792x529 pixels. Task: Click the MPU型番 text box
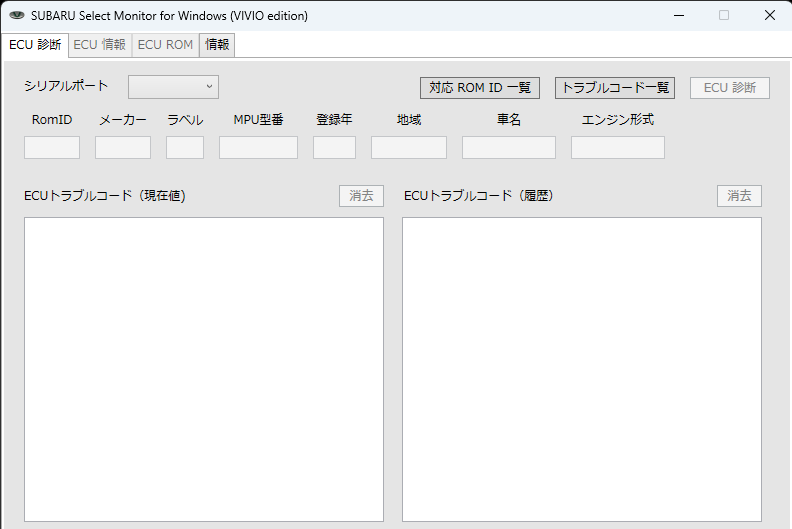tap(258, 148)
